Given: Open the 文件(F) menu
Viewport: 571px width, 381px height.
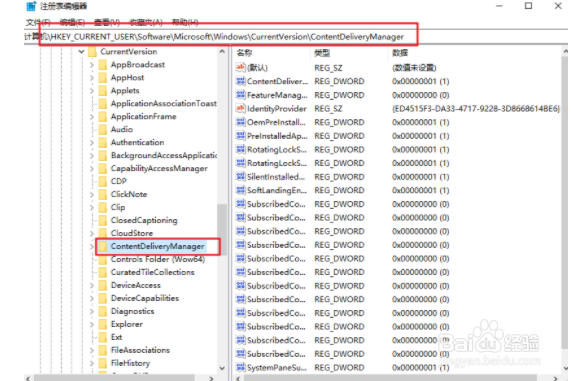Looking at the screenshot, I should [38, 23].
